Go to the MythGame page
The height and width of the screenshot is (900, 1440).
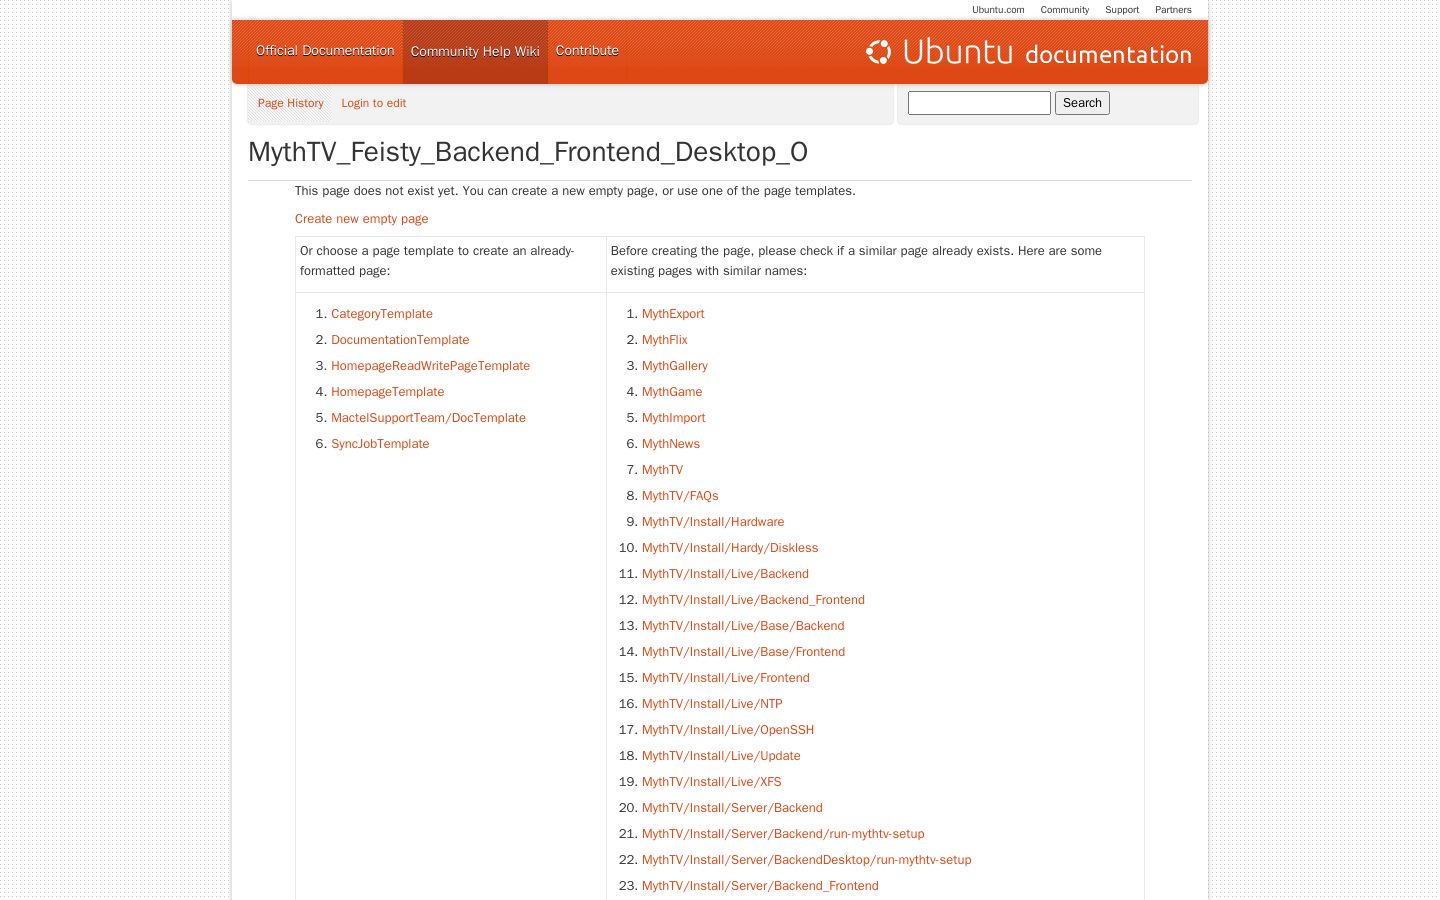[672, 392]
